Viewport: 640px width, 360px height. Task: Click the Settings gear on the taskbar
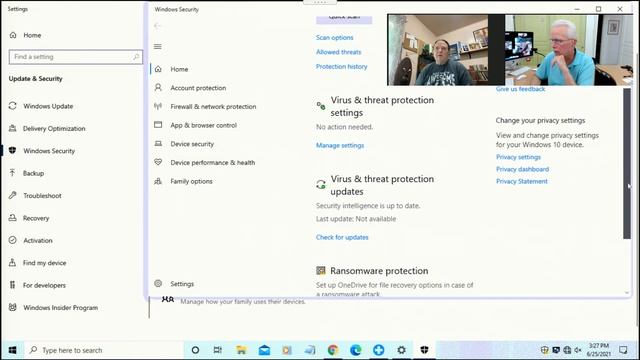click(x=401, y=350)
